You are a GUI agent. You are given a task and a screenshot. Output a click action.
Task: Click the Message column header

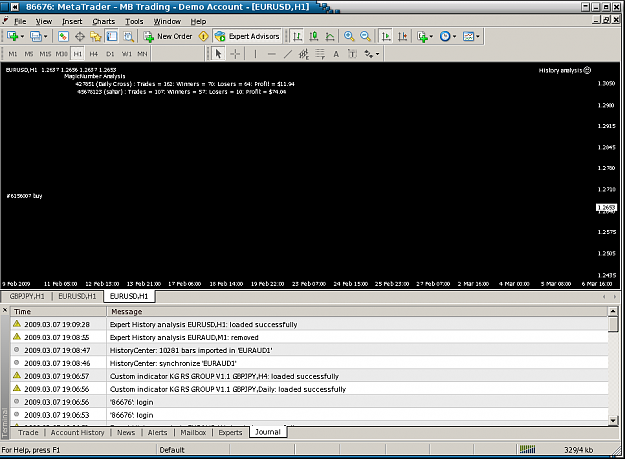(x=357, y=312)
